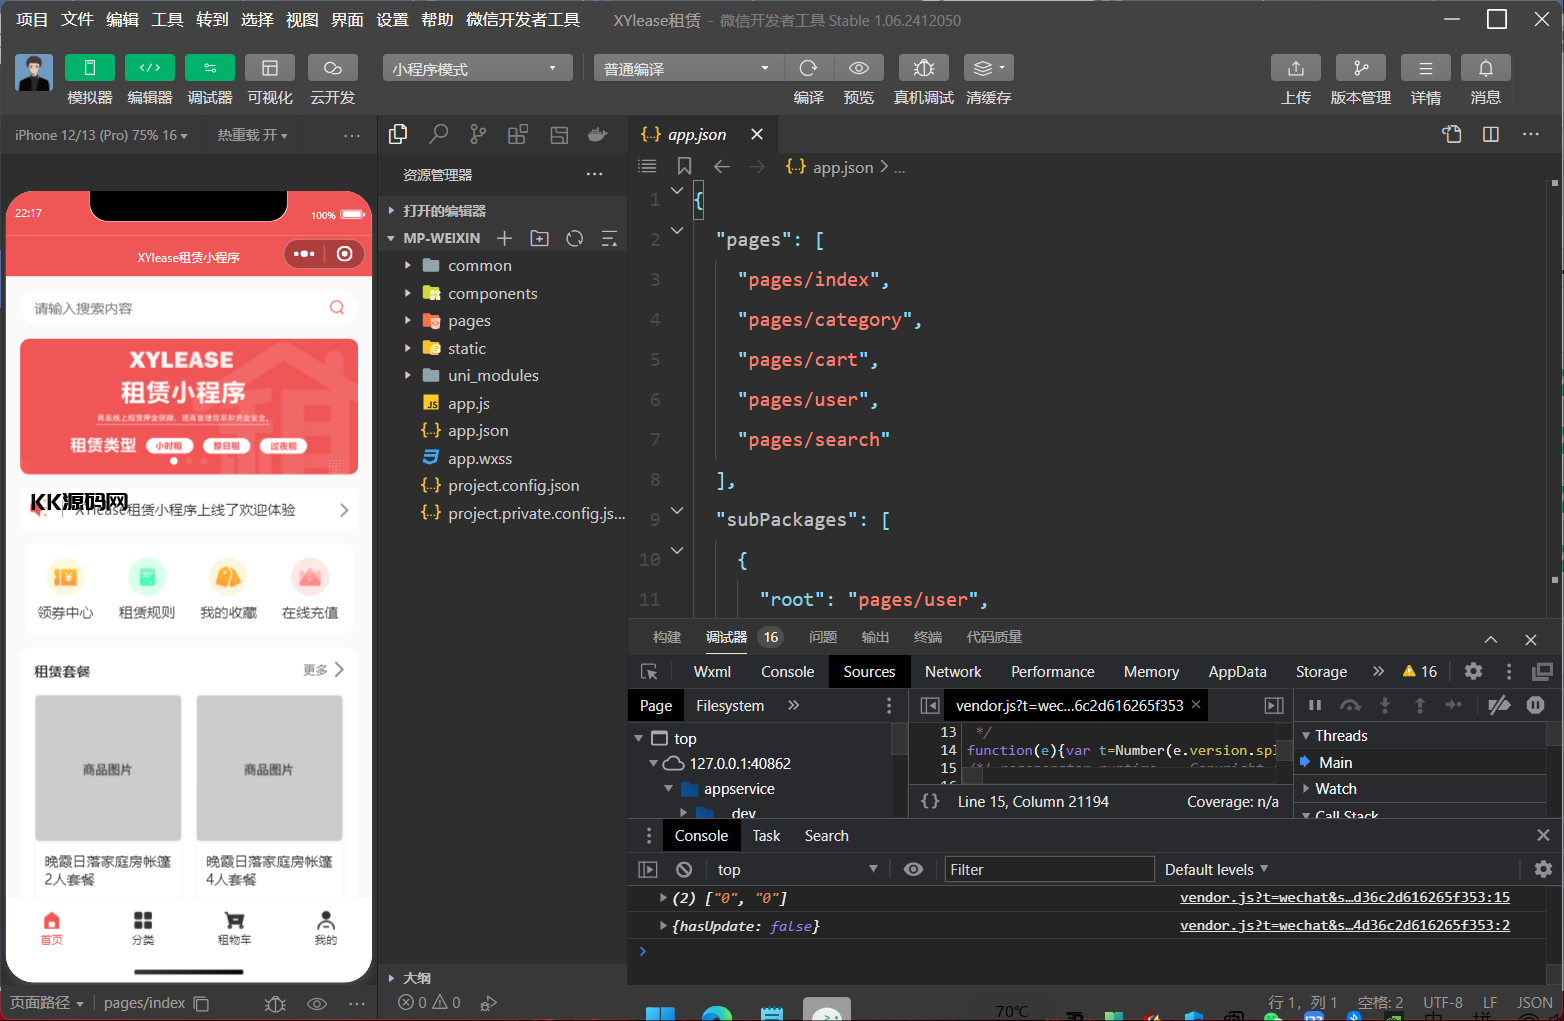The height and width of the screenshot is (1021, 1564).
Task: Switch to the Network tab
Action: tap(953, 672)
